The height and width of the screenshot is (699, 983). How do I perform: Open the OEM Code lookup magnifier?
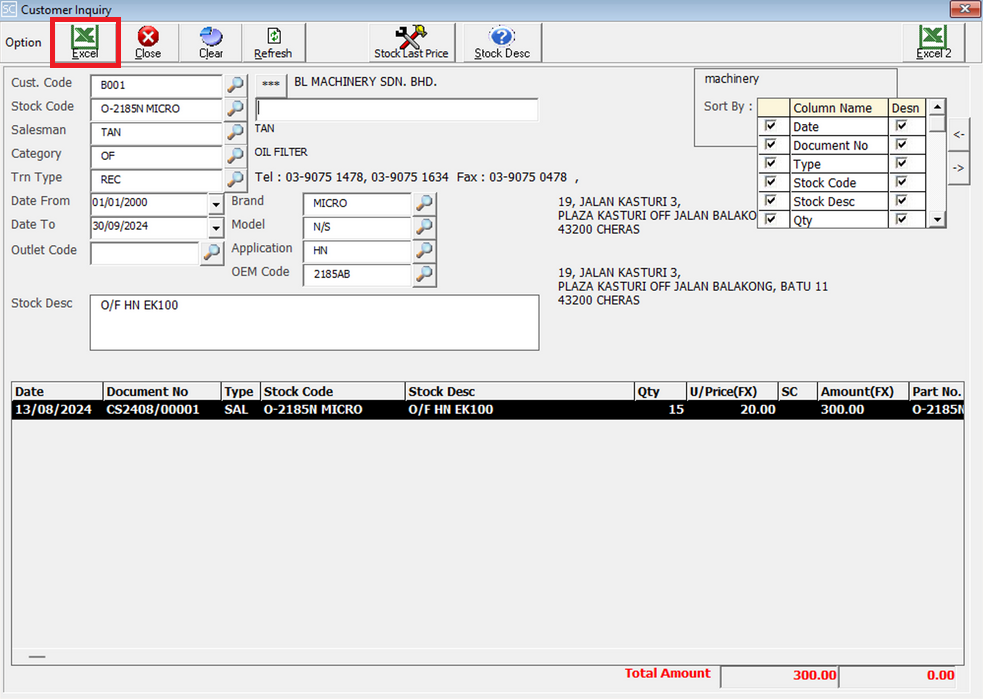coord(424,274)
